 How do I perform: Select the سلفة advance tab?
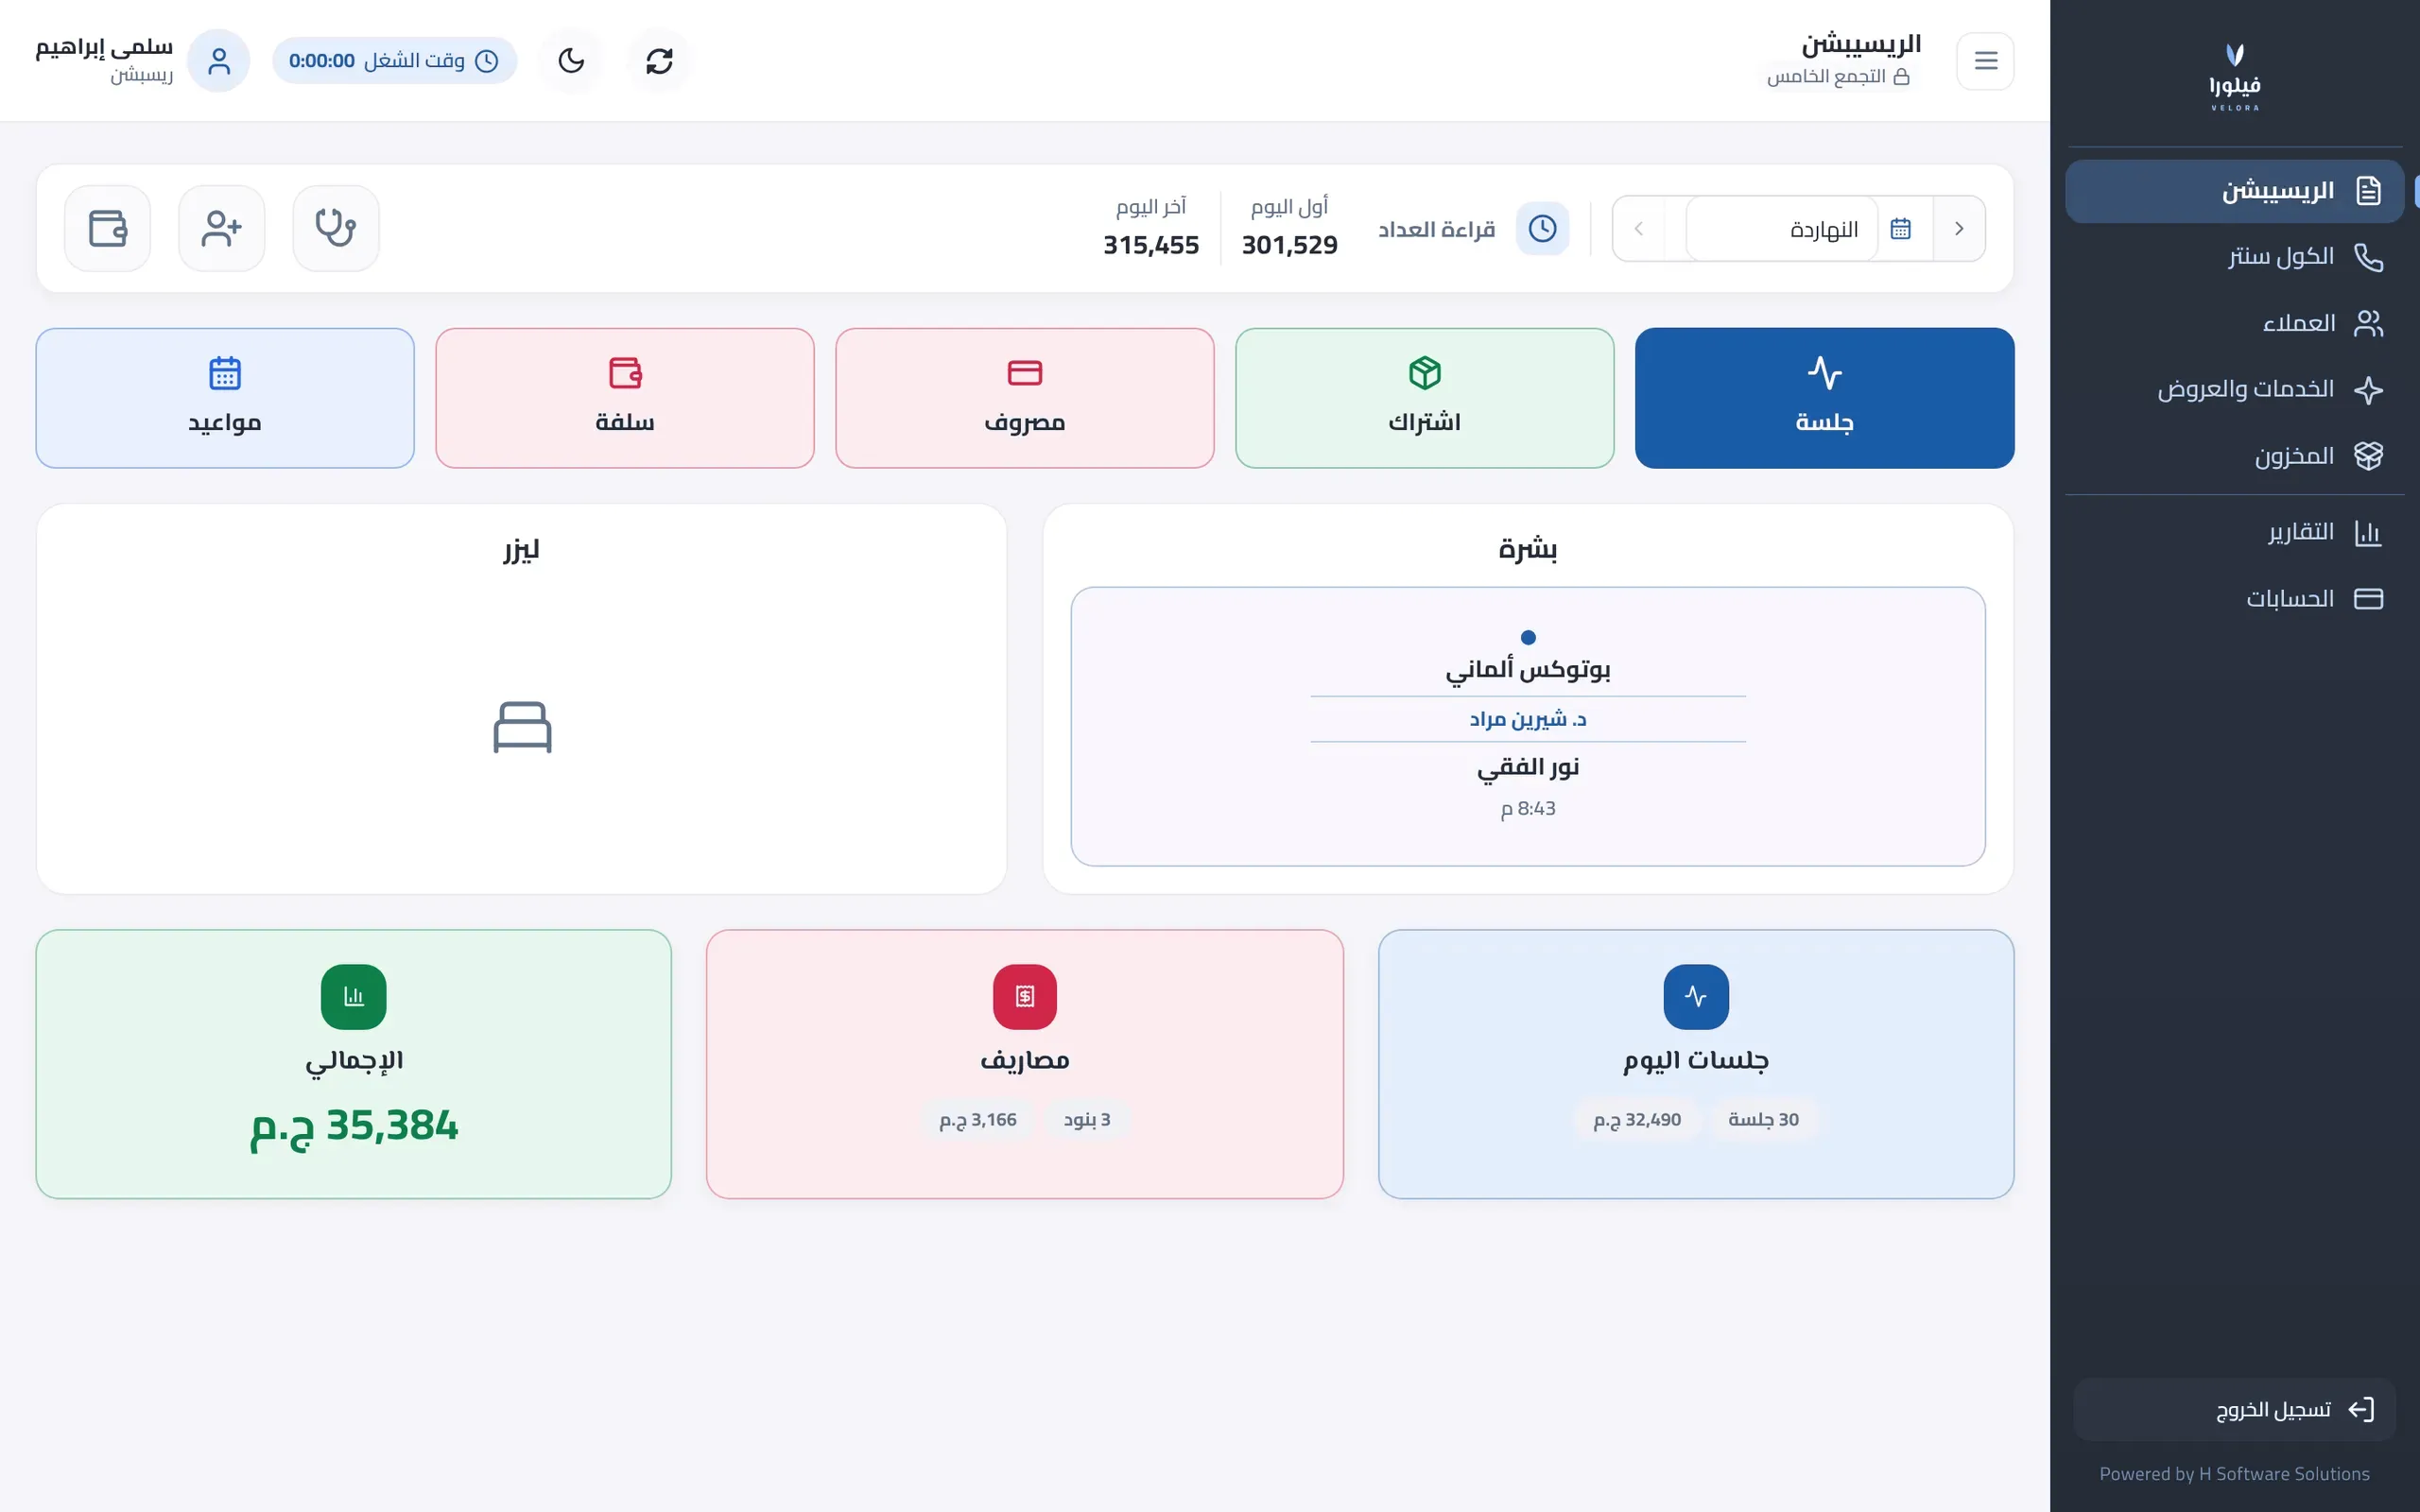(x=625, y=398)
